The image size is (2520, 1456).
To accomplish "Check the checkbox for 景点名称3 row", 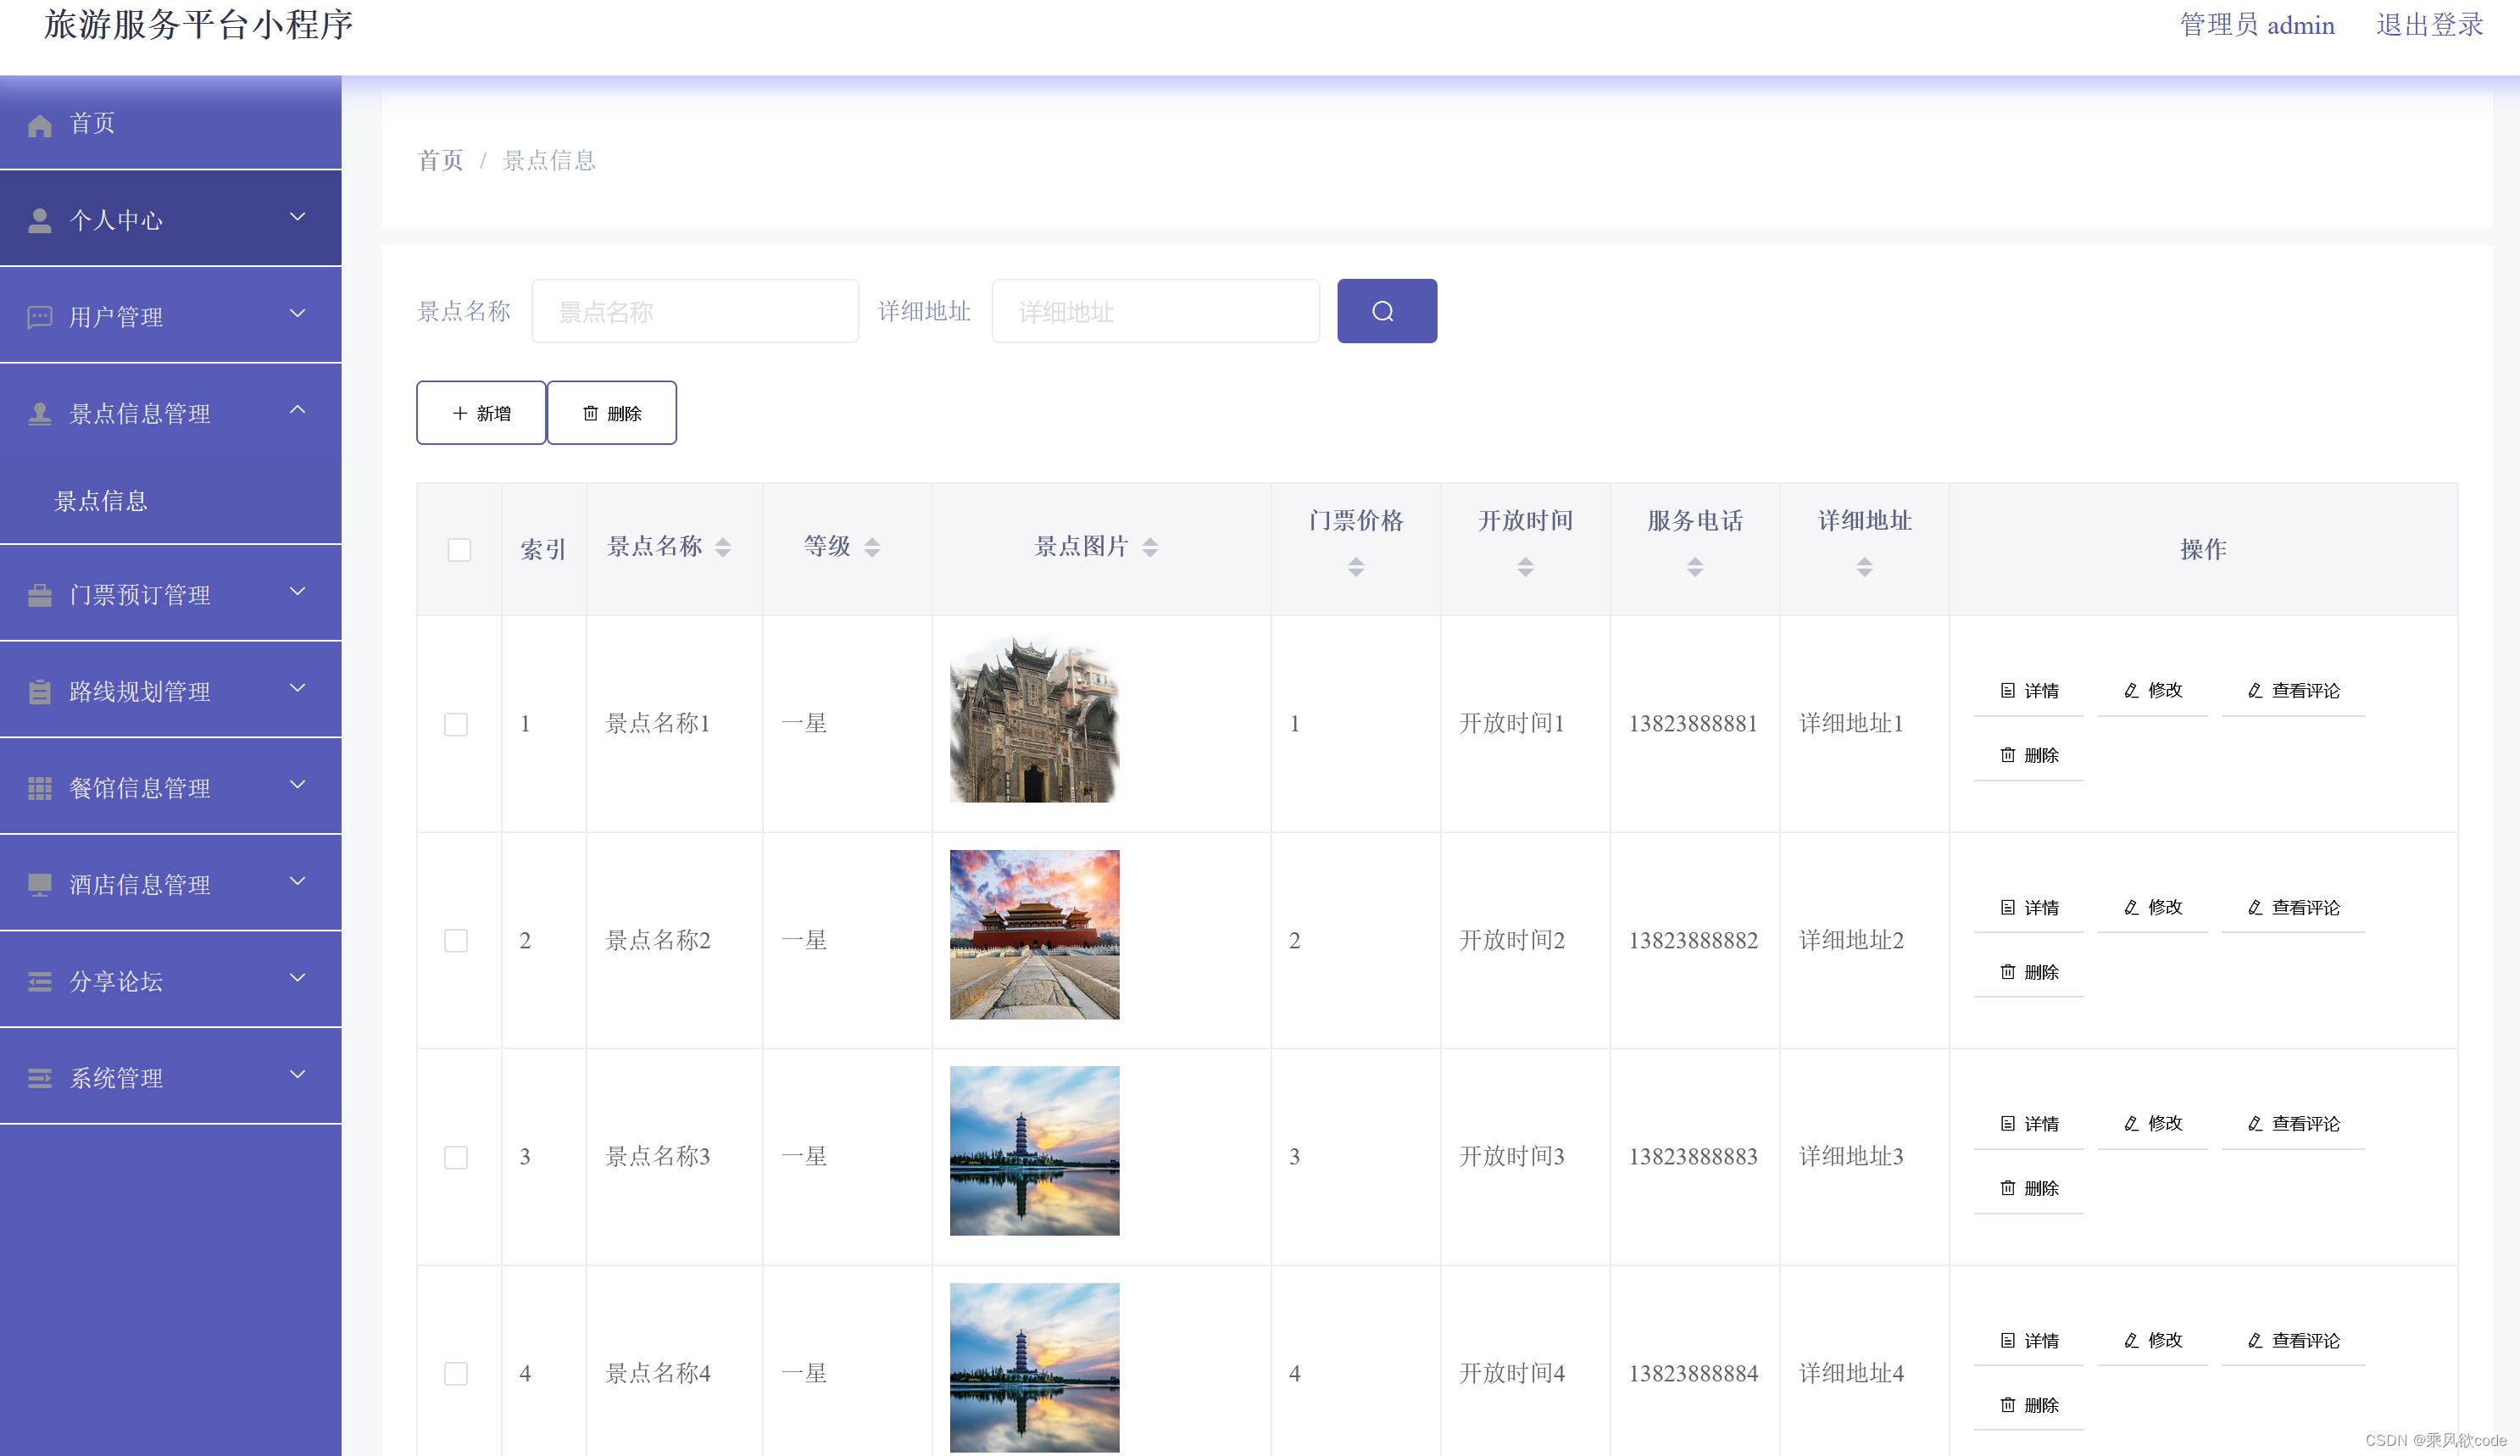I will pos(456,1157).
